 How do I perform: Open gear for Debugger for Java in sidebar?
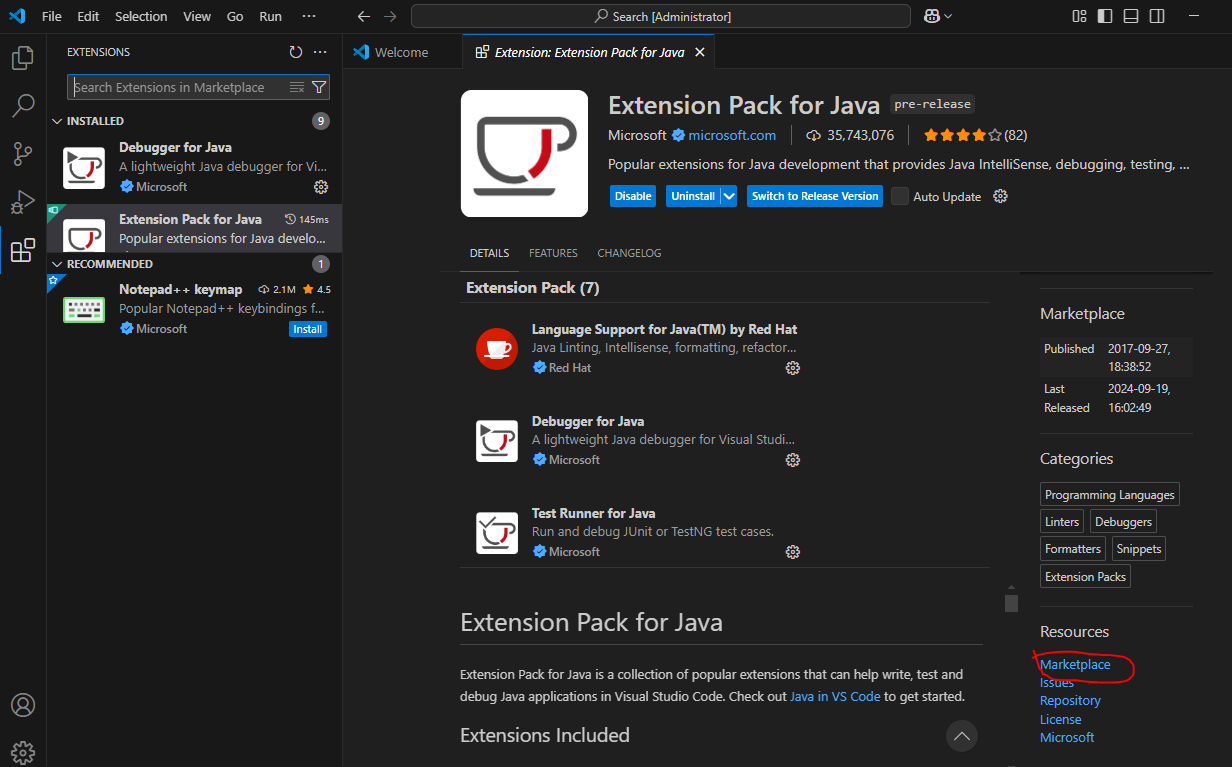coord(321,187)
